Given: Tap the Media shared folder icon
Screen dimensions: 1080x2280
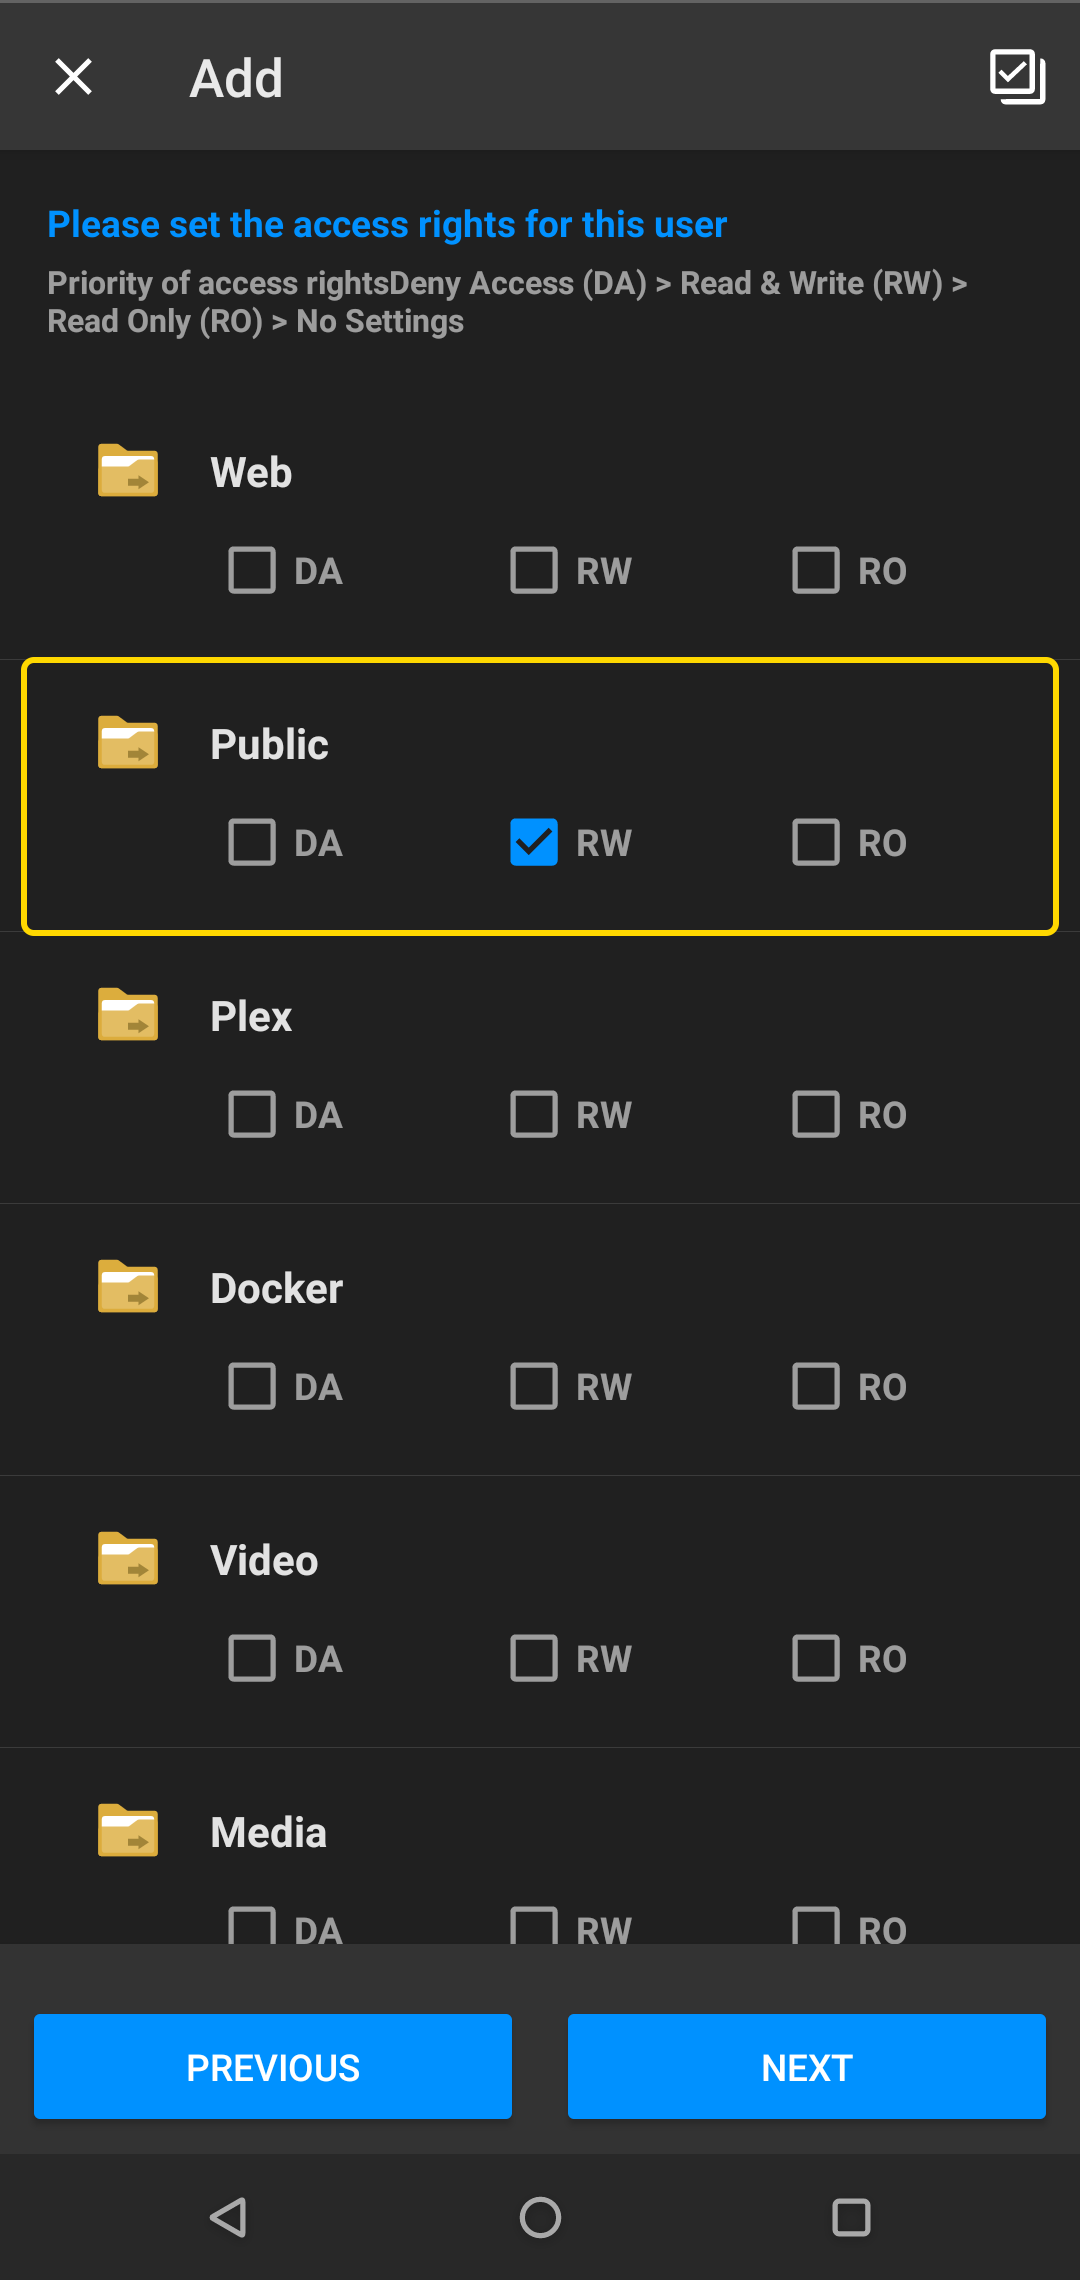Looking at the screenshot, I should click(128, 1831).
